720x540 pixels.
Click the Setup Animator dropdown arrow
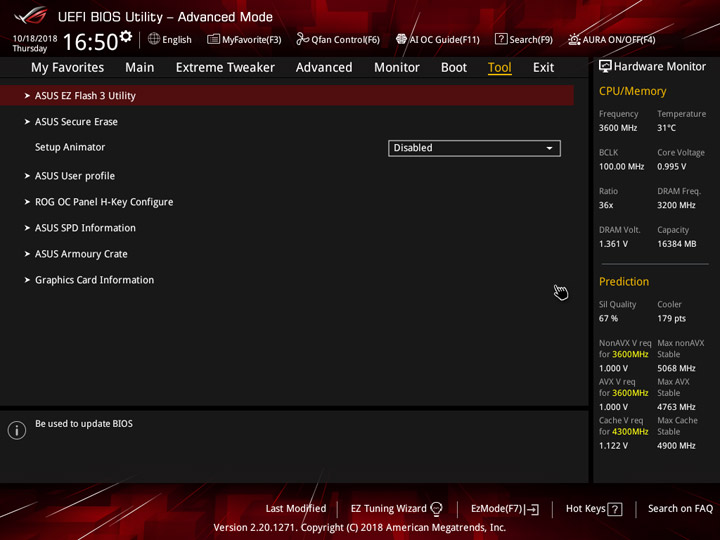coord(549,148)
